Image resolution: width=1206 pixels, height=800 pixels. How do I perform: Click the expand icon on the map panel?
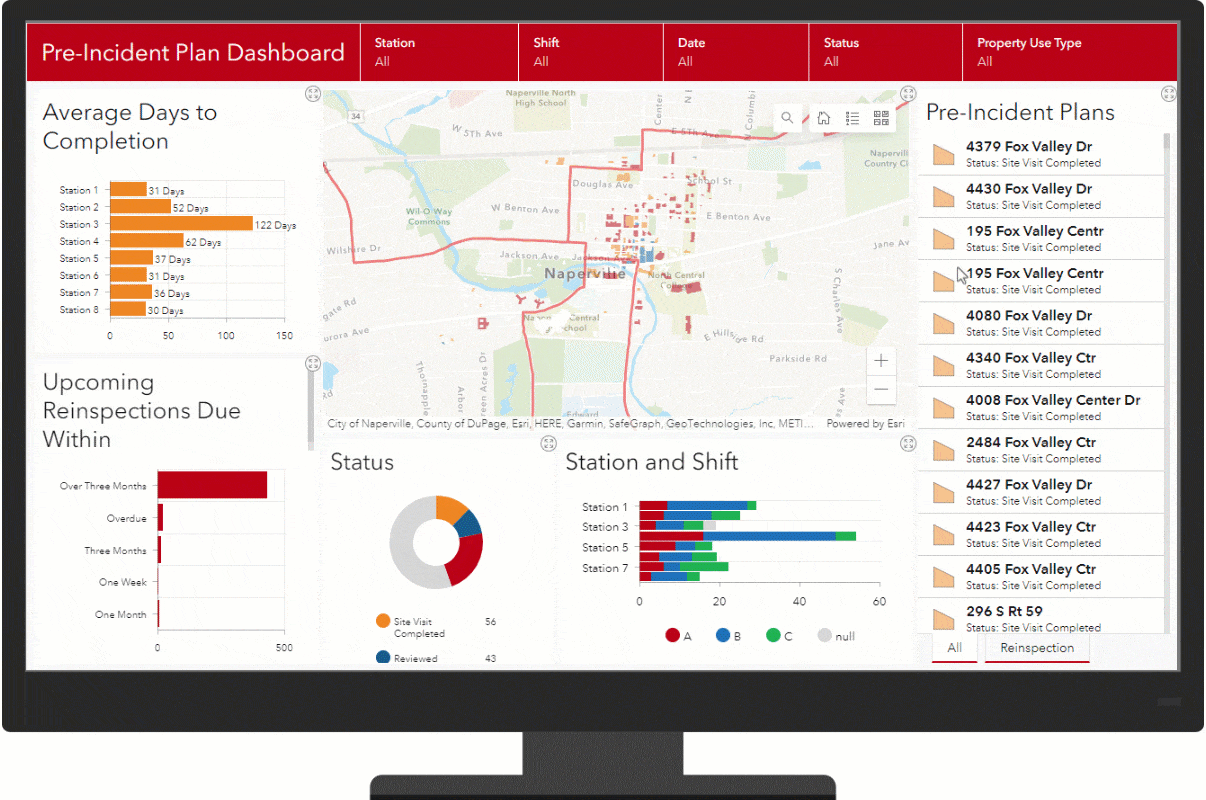(x=908, y=92)
